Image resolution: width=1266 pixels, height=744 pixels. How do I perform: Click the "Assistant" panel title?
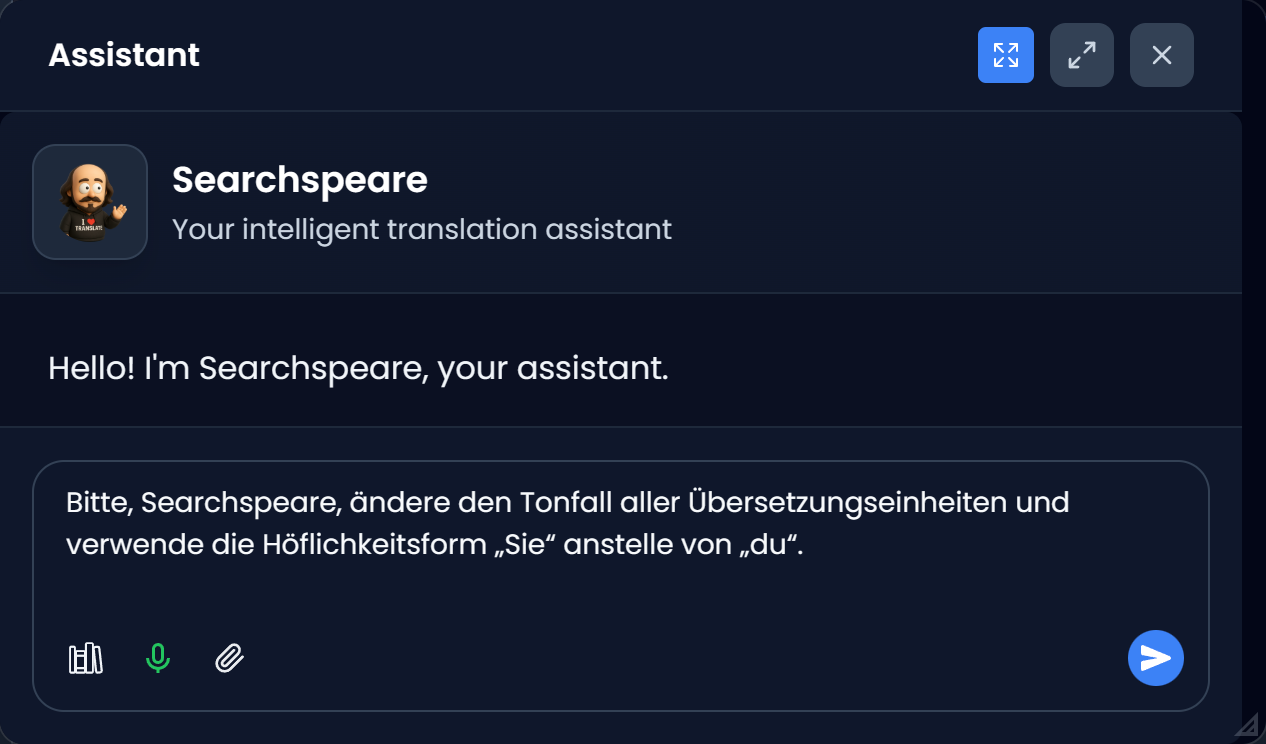click(x=124, y=55)
